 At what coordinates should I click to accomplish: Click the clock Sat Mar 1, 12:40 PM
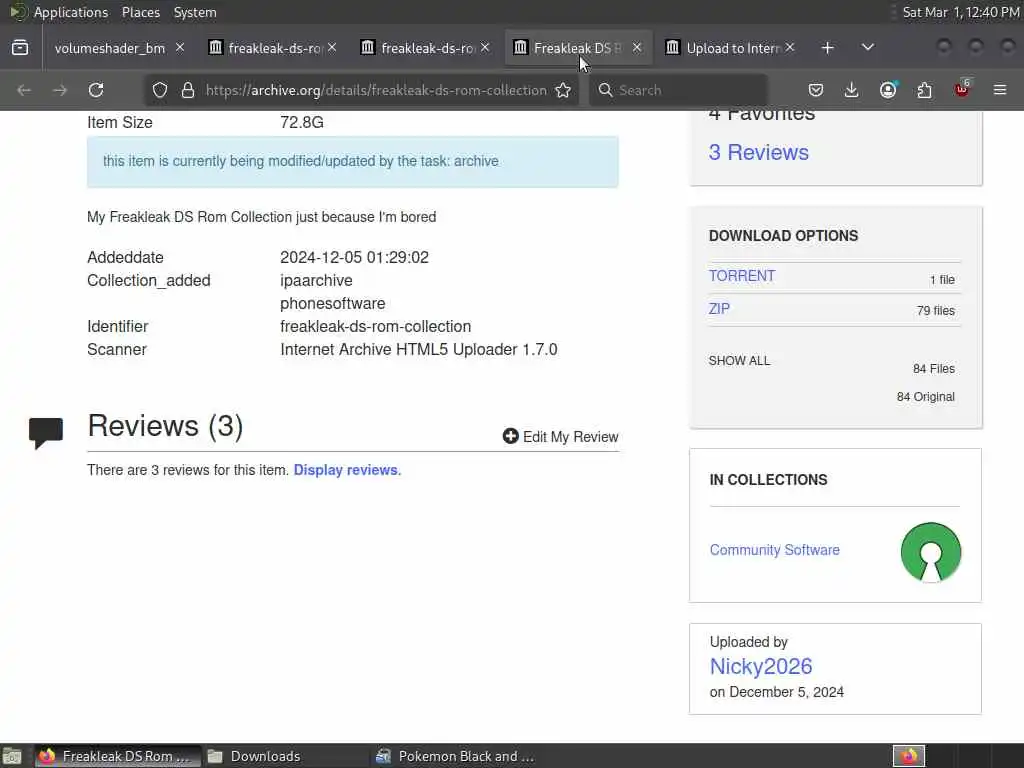pos(961,12)
